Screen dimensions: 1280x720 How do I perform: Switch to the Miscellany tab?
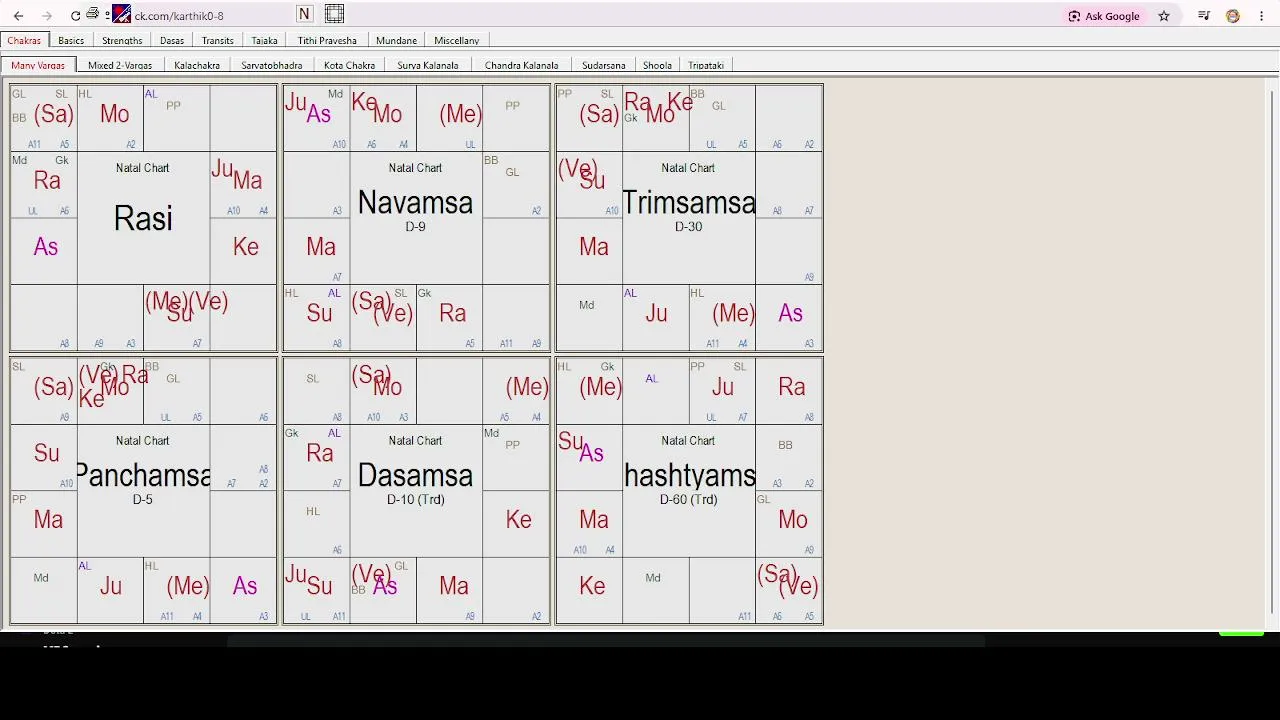pos(456,41)
